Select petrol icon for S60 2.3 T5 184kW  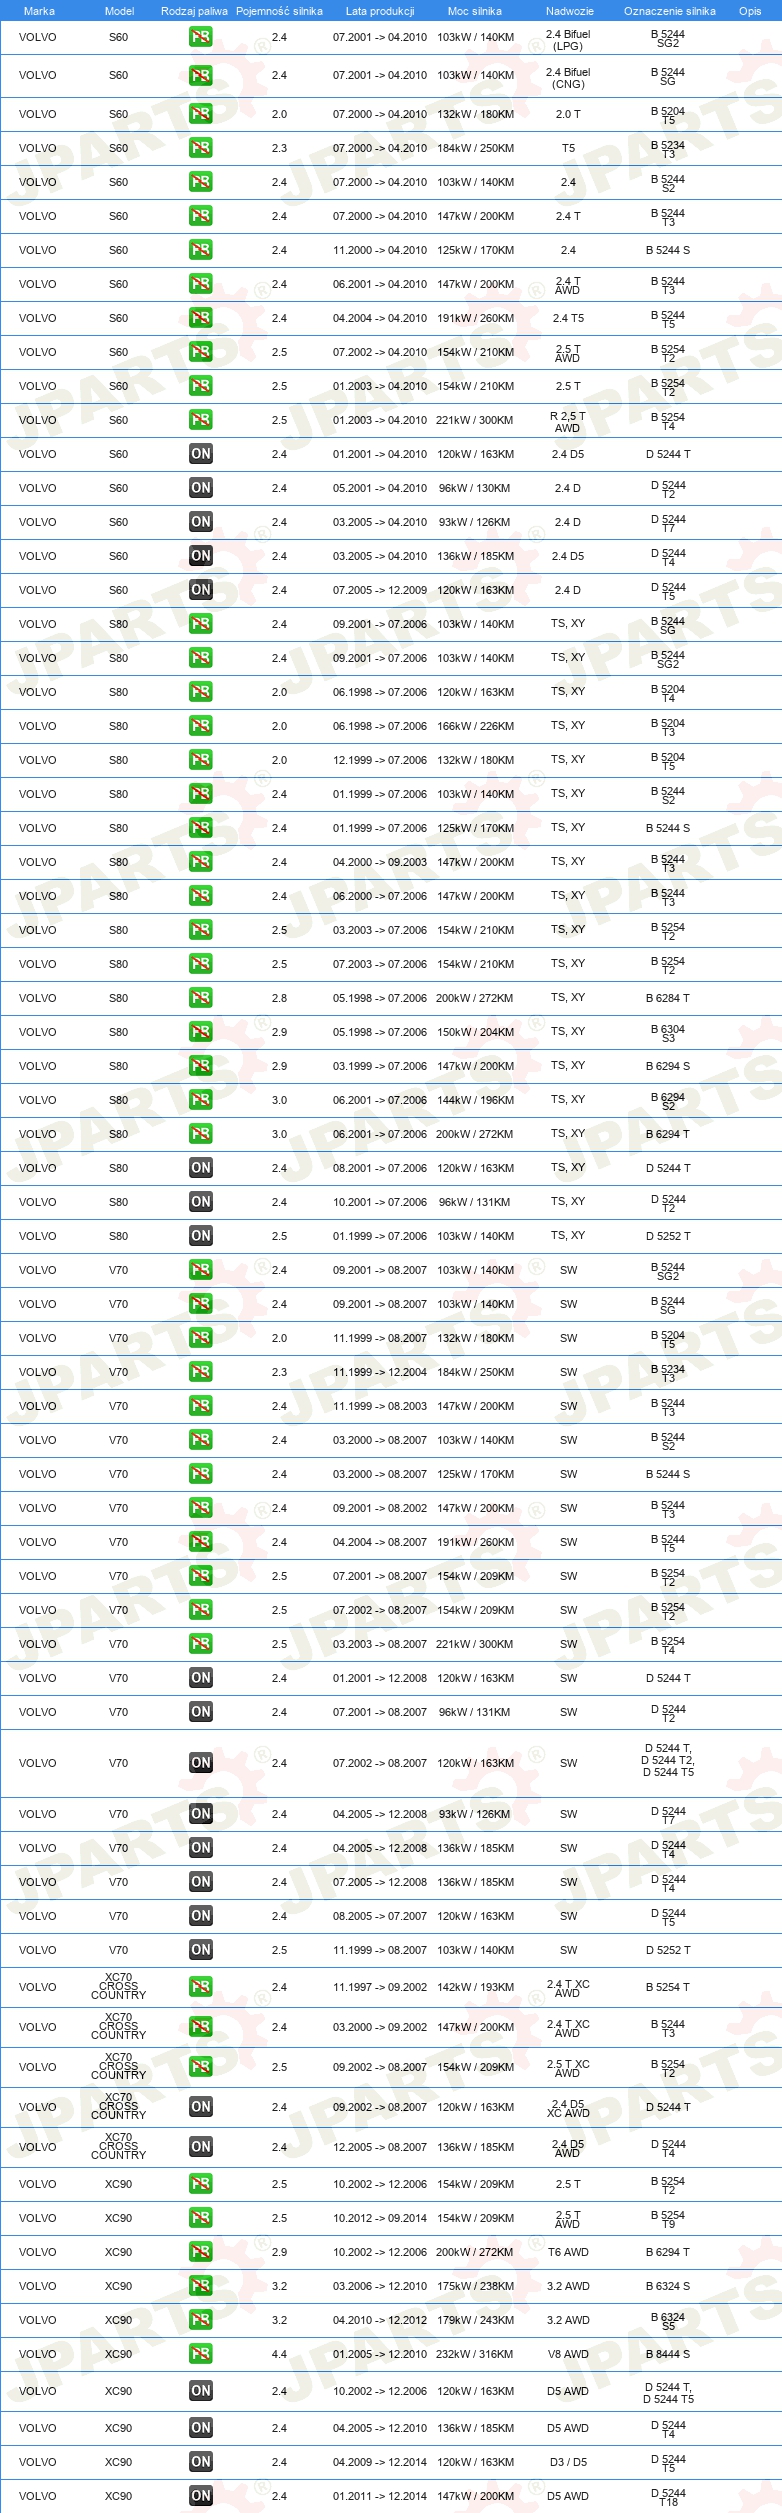tap(201, 148)
